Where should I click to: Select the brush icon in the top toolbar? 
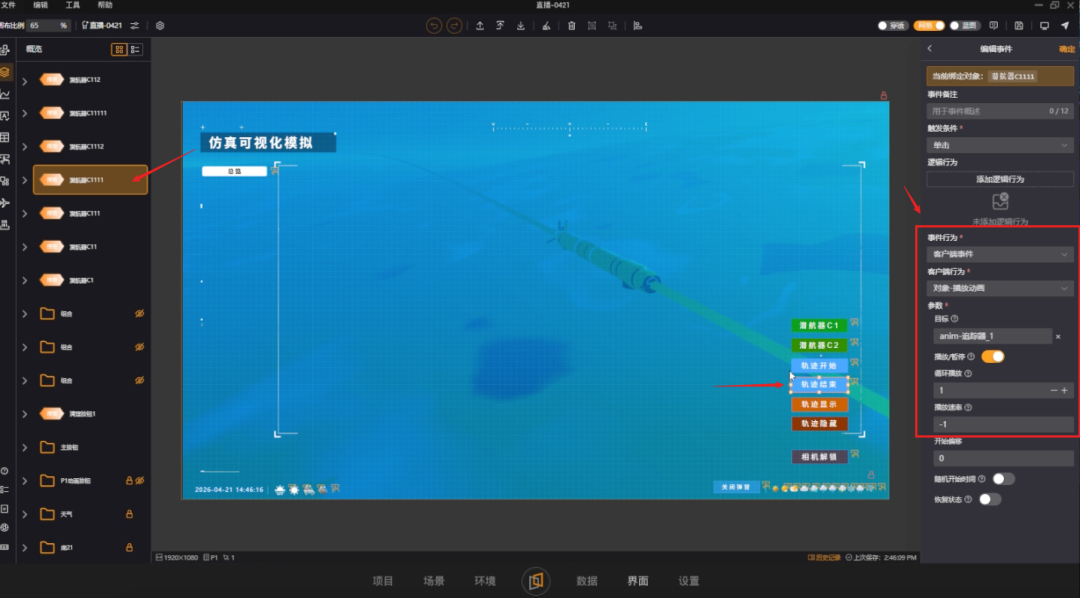(547, 26)
